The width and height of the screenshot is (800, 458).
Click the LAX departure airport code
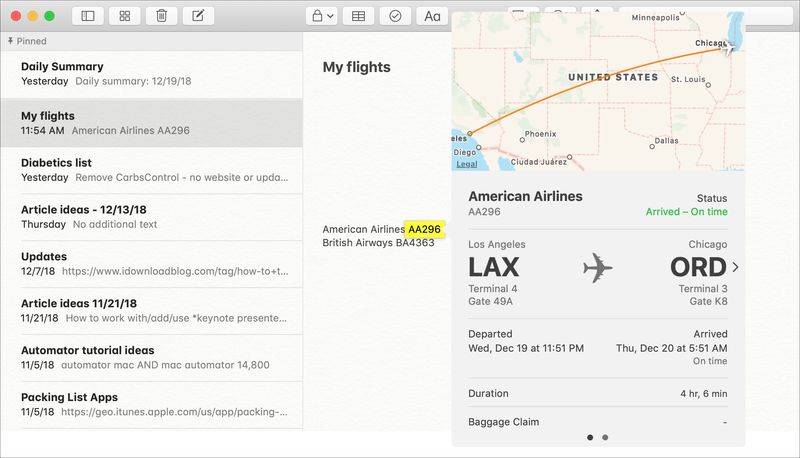(x=493, y=267)
